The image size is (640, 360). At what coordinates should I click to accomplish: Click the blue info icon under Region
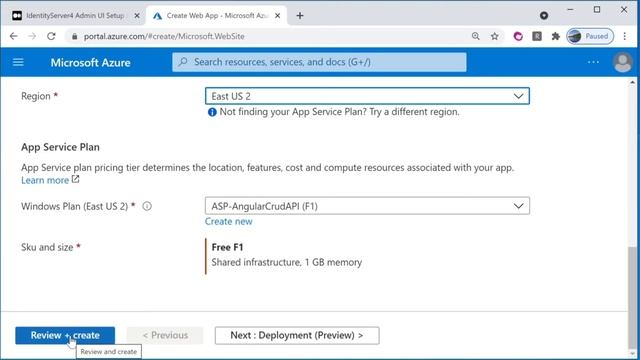[212, 112]
